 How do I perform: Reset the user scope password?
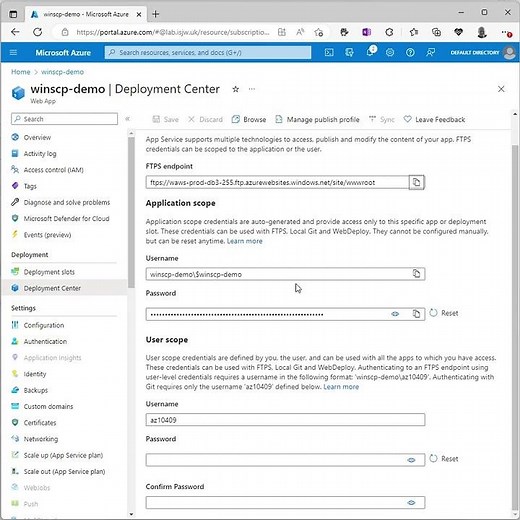pos(444,459)
